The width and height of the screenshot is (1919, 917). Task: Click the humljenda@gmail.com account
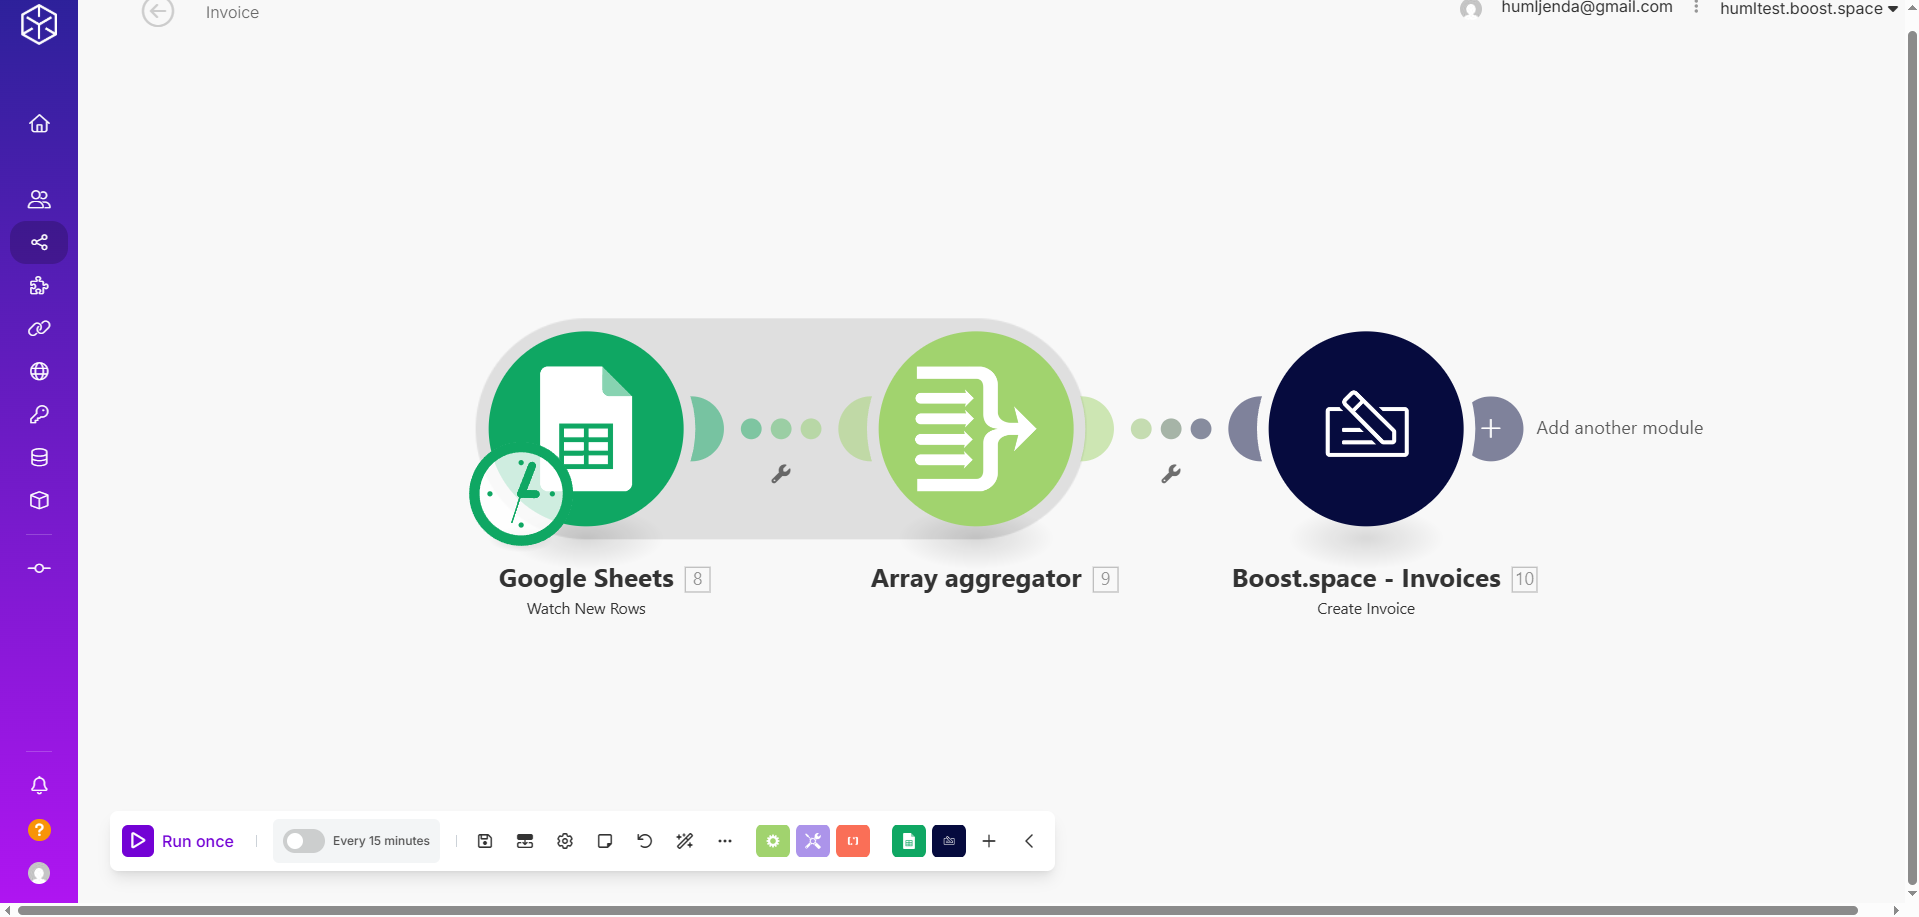coord(1586,8)
